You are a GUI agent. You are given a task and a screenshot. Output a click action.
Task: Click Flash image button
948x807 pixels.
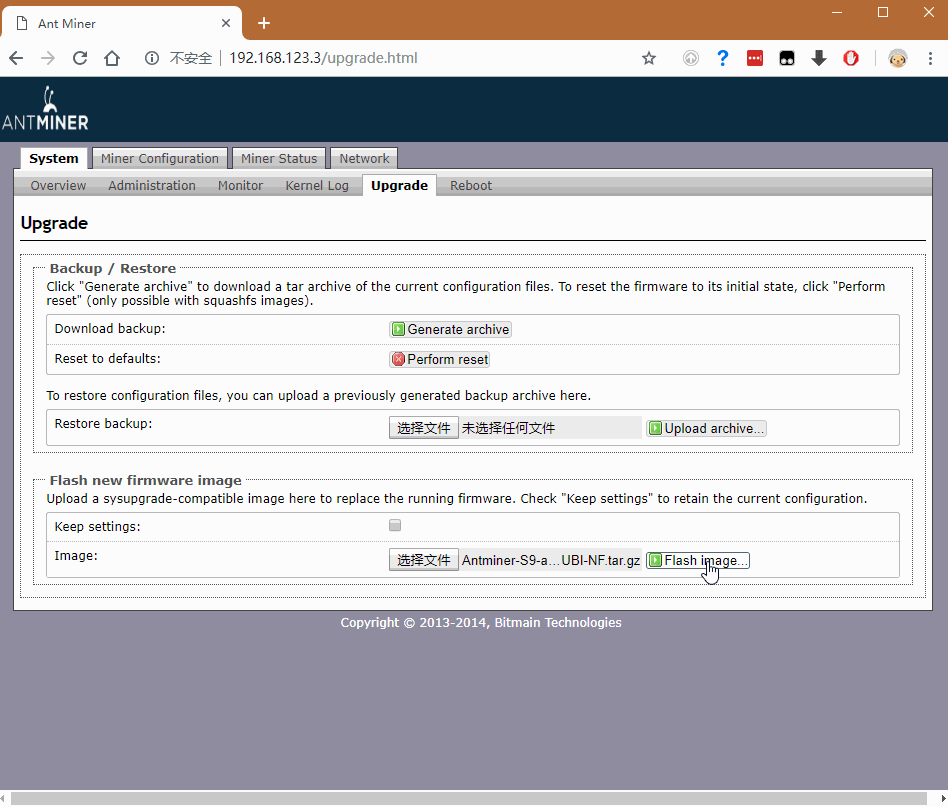point(698,560)
